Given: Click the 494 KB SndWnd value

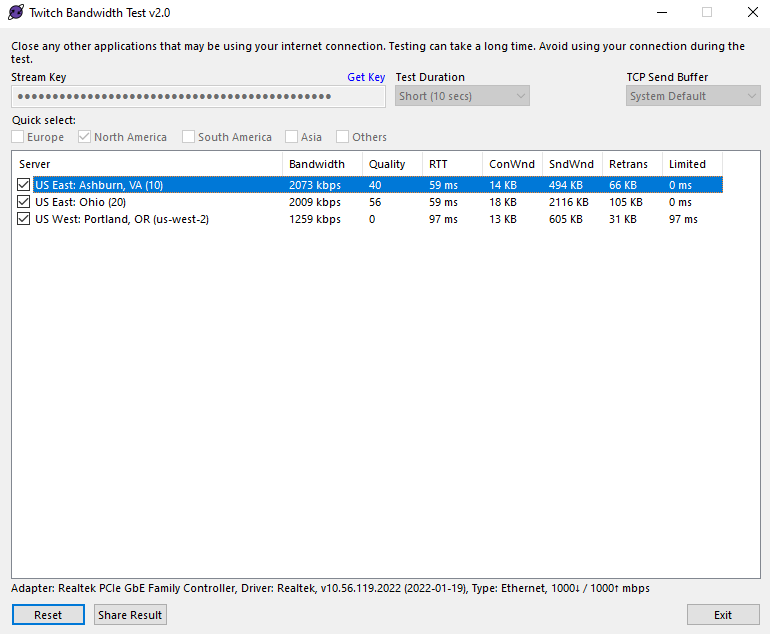Looking at the screenshot, I should 566,185.
